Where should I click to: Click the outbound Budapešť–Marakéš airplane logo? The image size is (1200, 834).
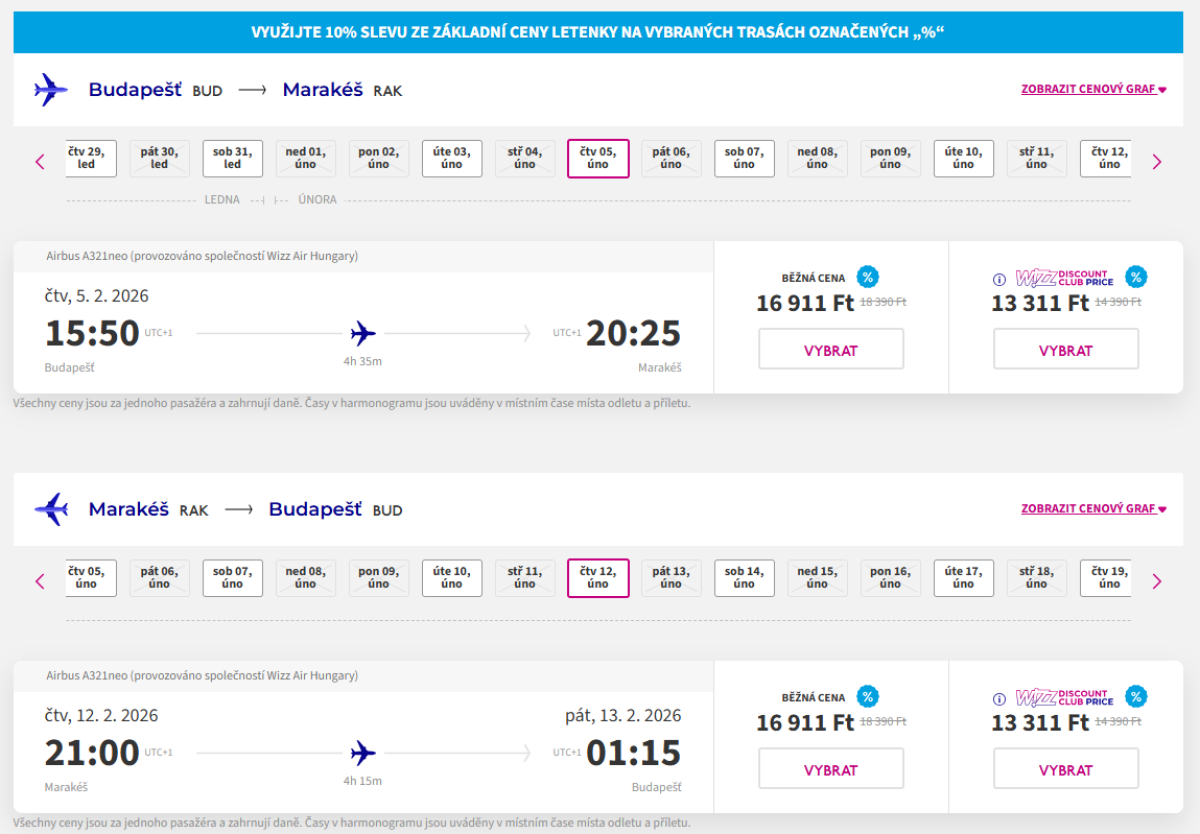50,90
